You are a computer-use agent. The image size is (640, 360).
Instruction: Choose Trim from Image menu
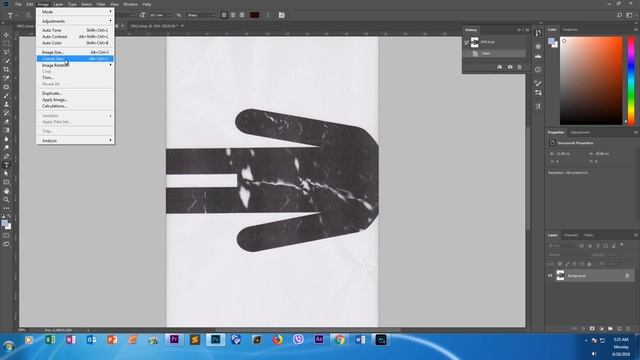[75, 78]
